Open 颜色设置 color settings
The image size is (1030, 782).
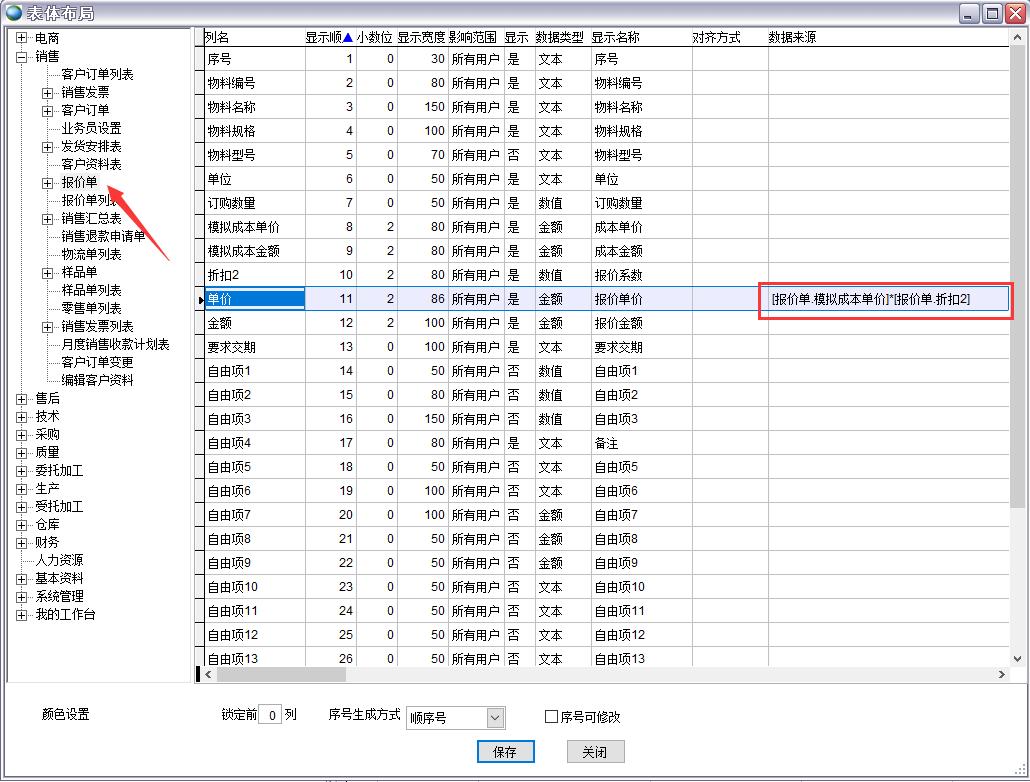[65, 715]
